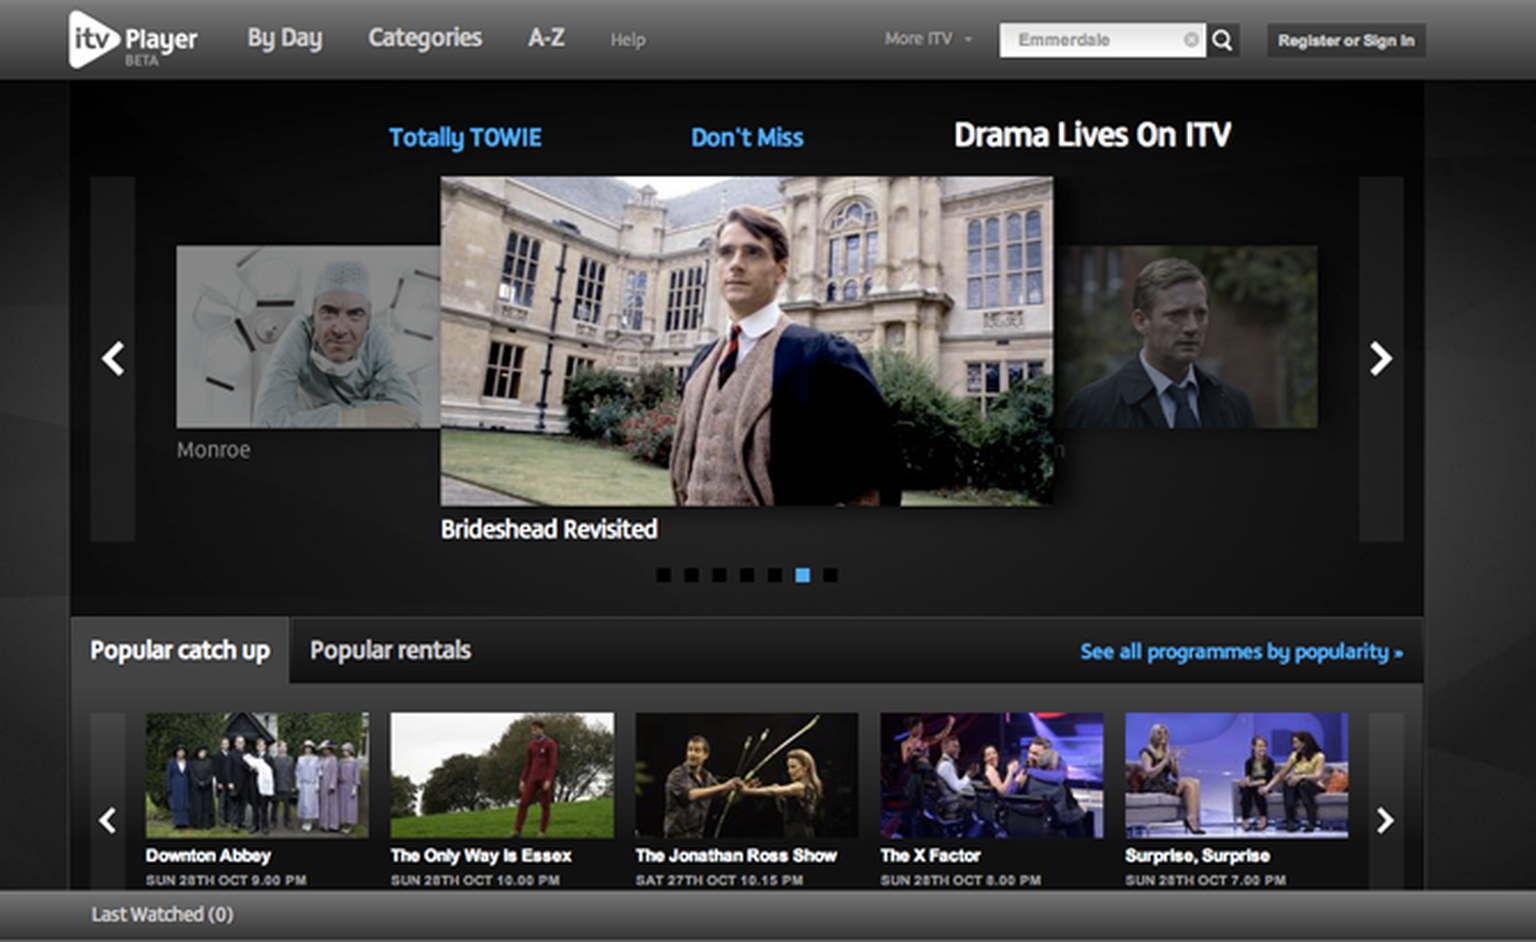This screenshot has width=1536, height=942.
Task: Click 'SUN 28TH OCT 8.00 PM' text
Action: (x=960, y=881)
